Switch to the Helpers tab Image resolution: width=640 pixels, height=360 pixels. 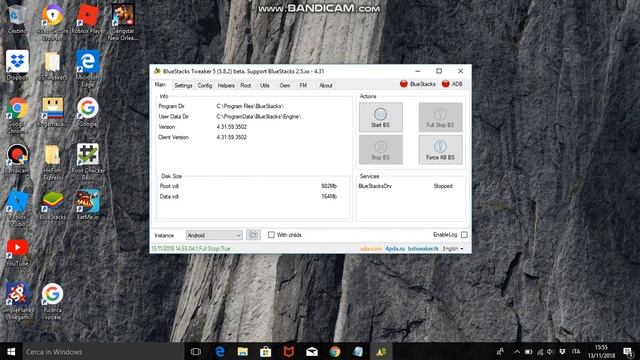click(x=226, y=85)
